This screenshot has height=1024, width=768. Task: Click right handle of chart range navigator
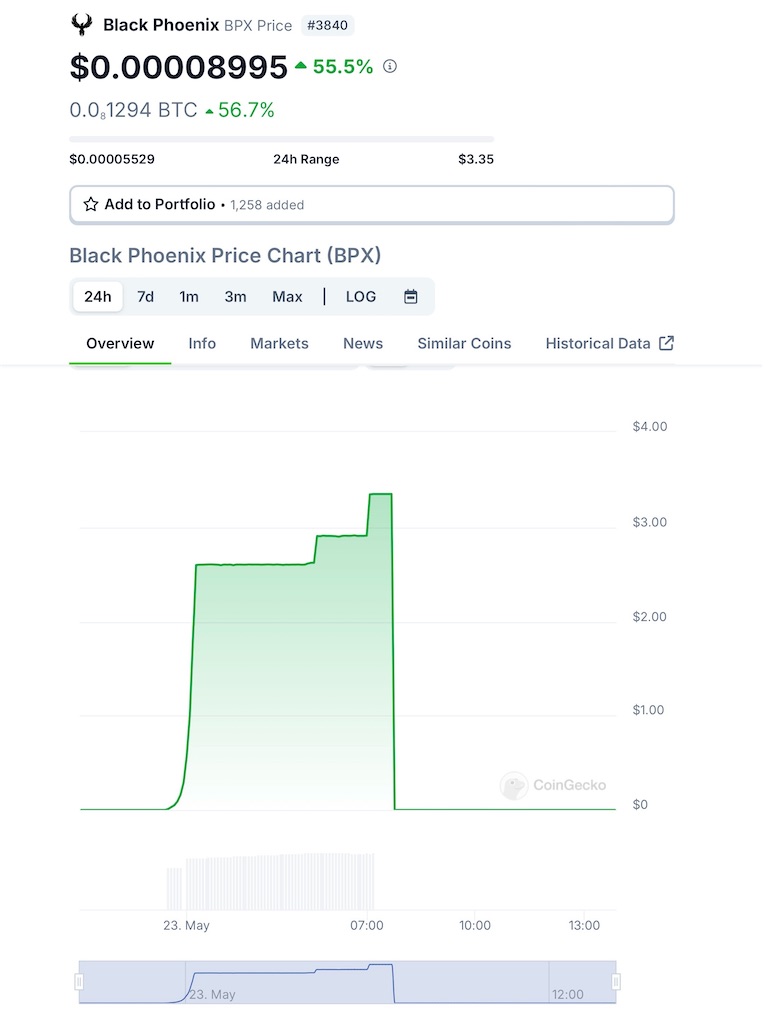coord(616,982)
